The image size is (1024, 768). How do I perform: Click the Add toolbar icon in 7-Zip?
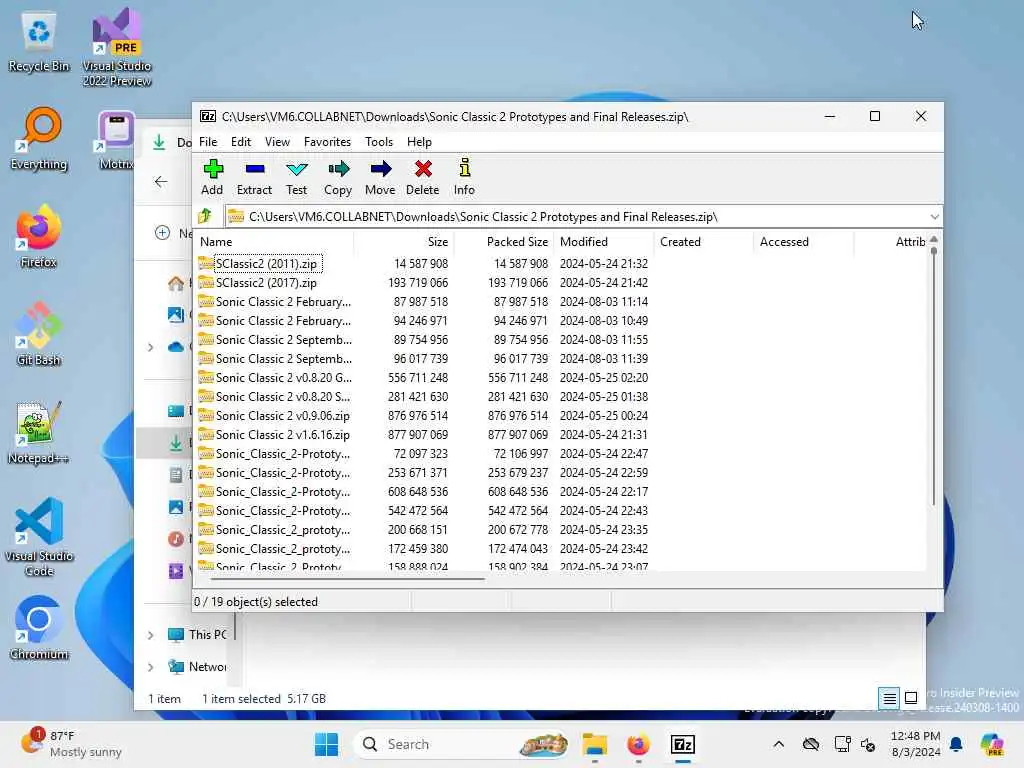(212, 177)
